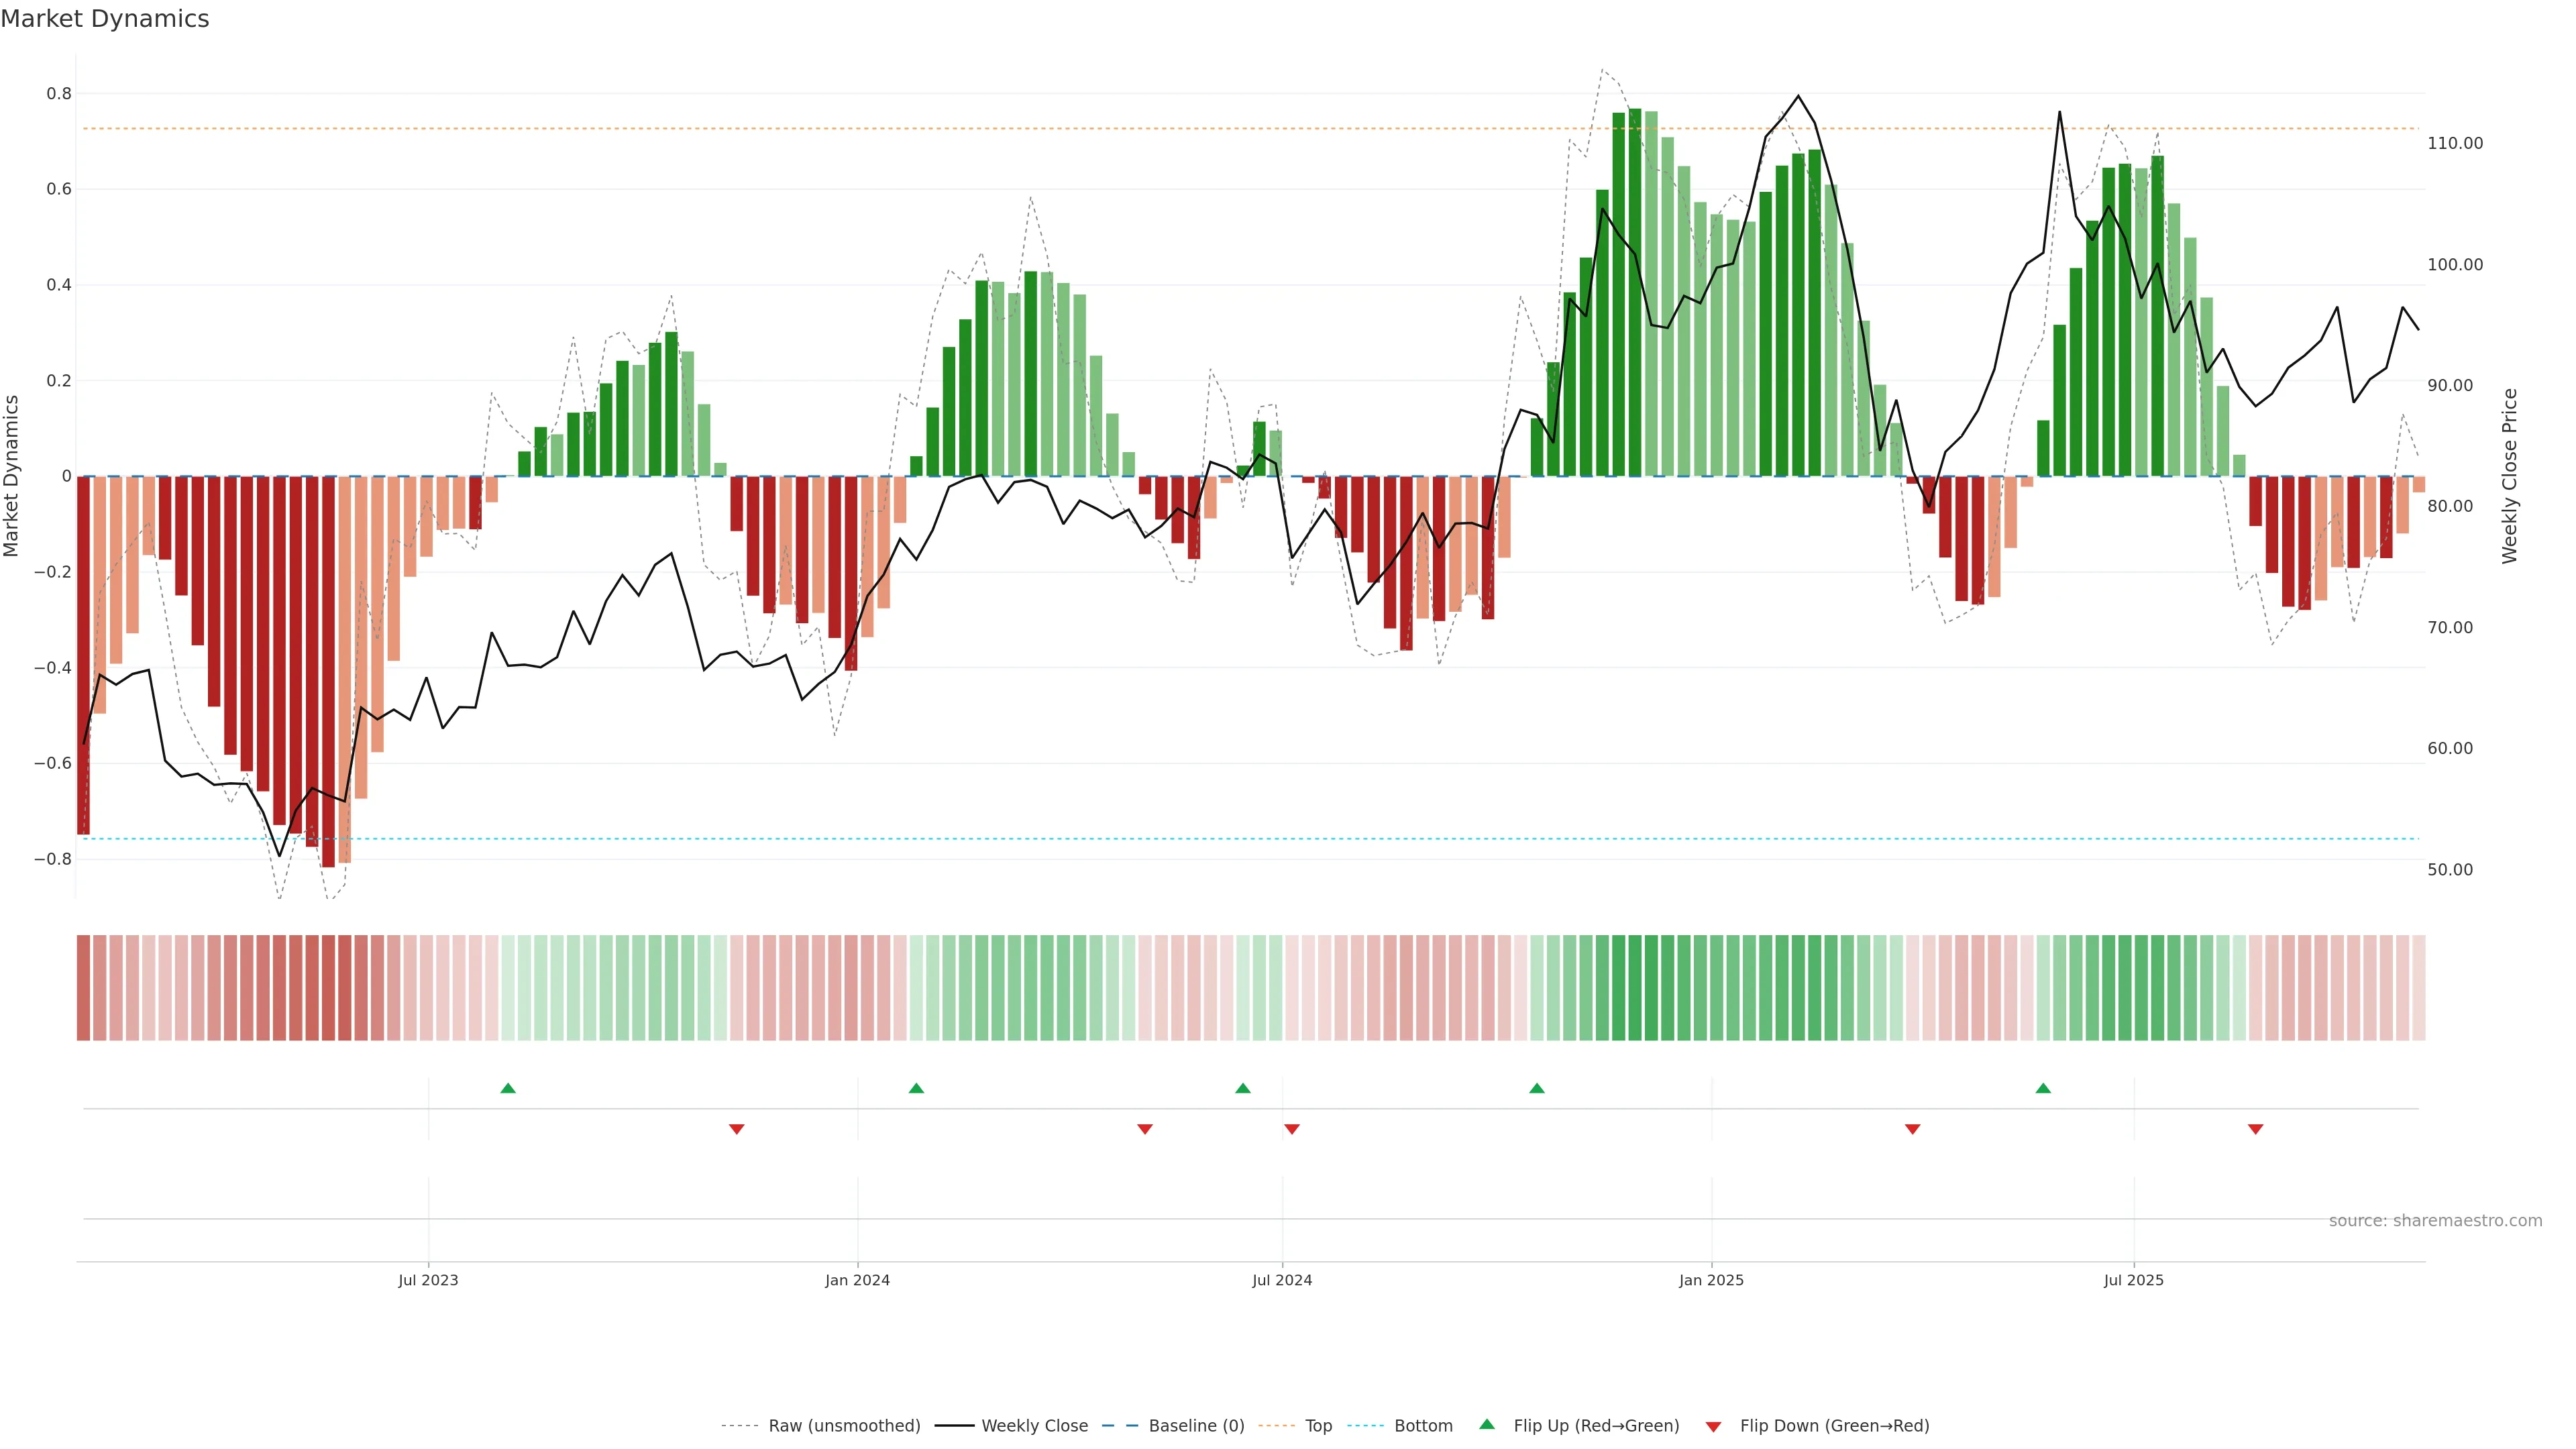Click the red Flip Down triangle in legend
2576x1449 pixels.
pos(1713,1426)
